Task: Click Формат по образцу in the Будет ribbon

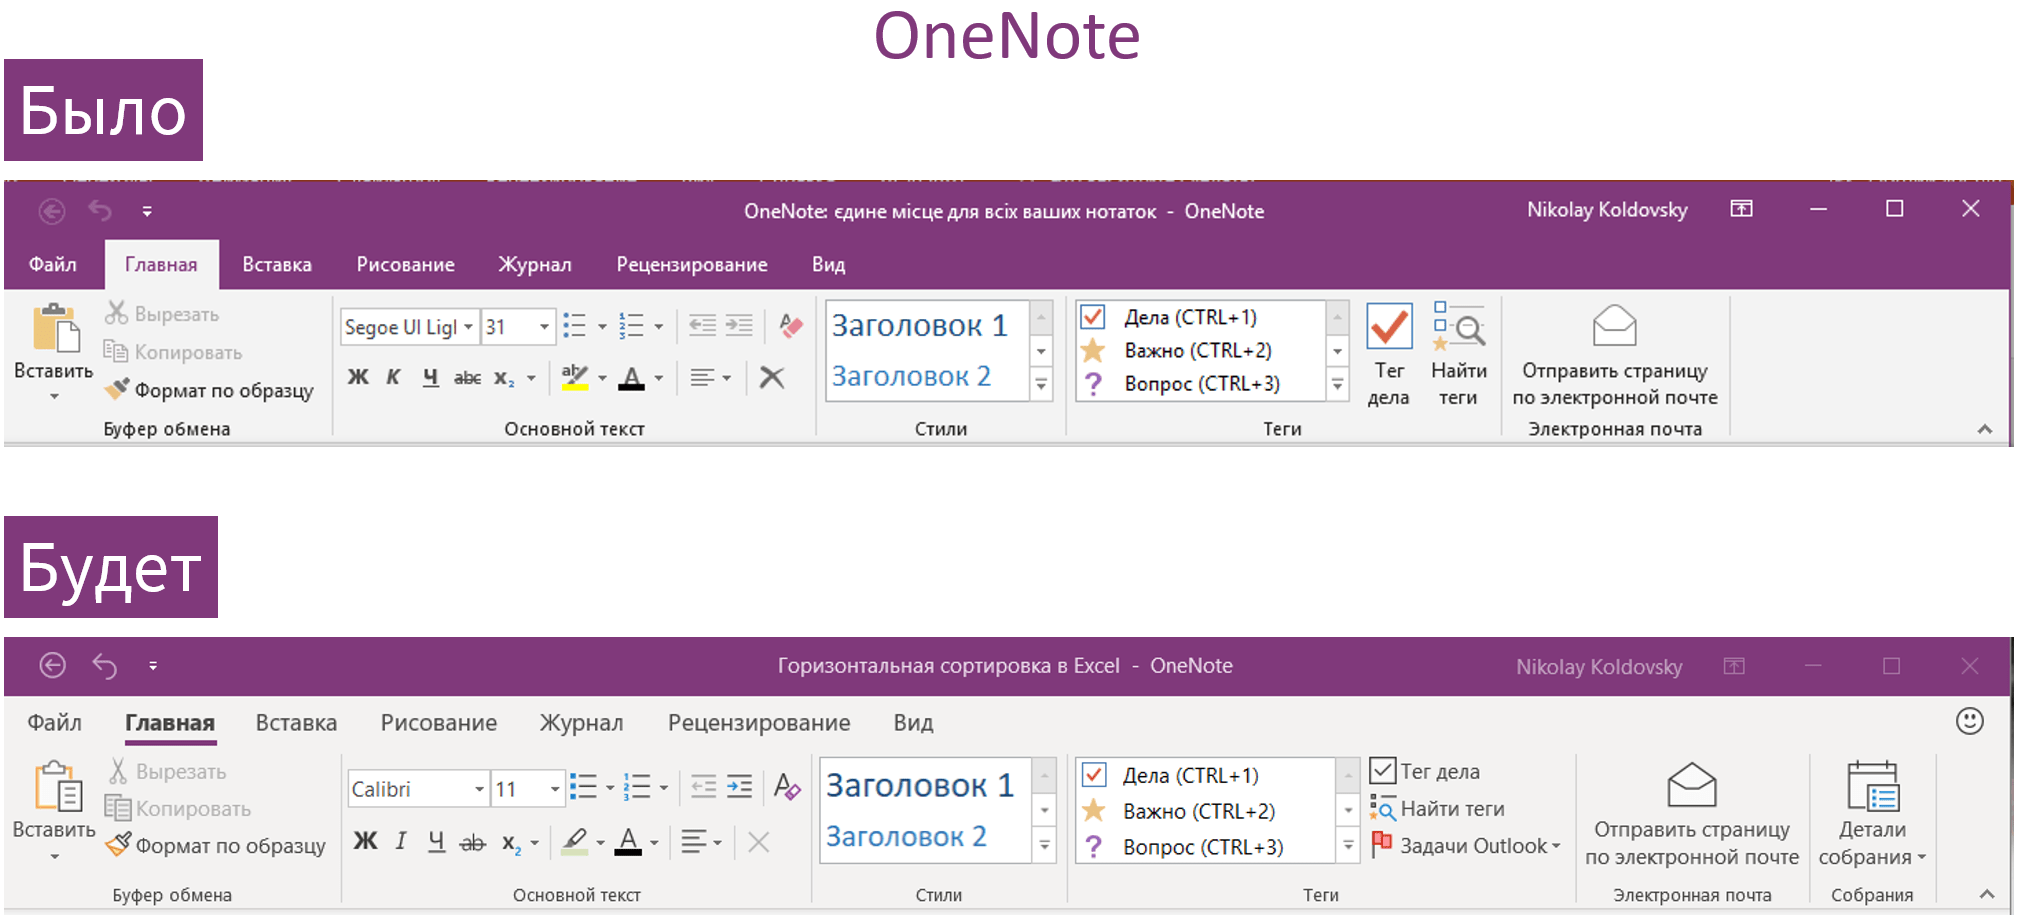Action: click(216, 845)
